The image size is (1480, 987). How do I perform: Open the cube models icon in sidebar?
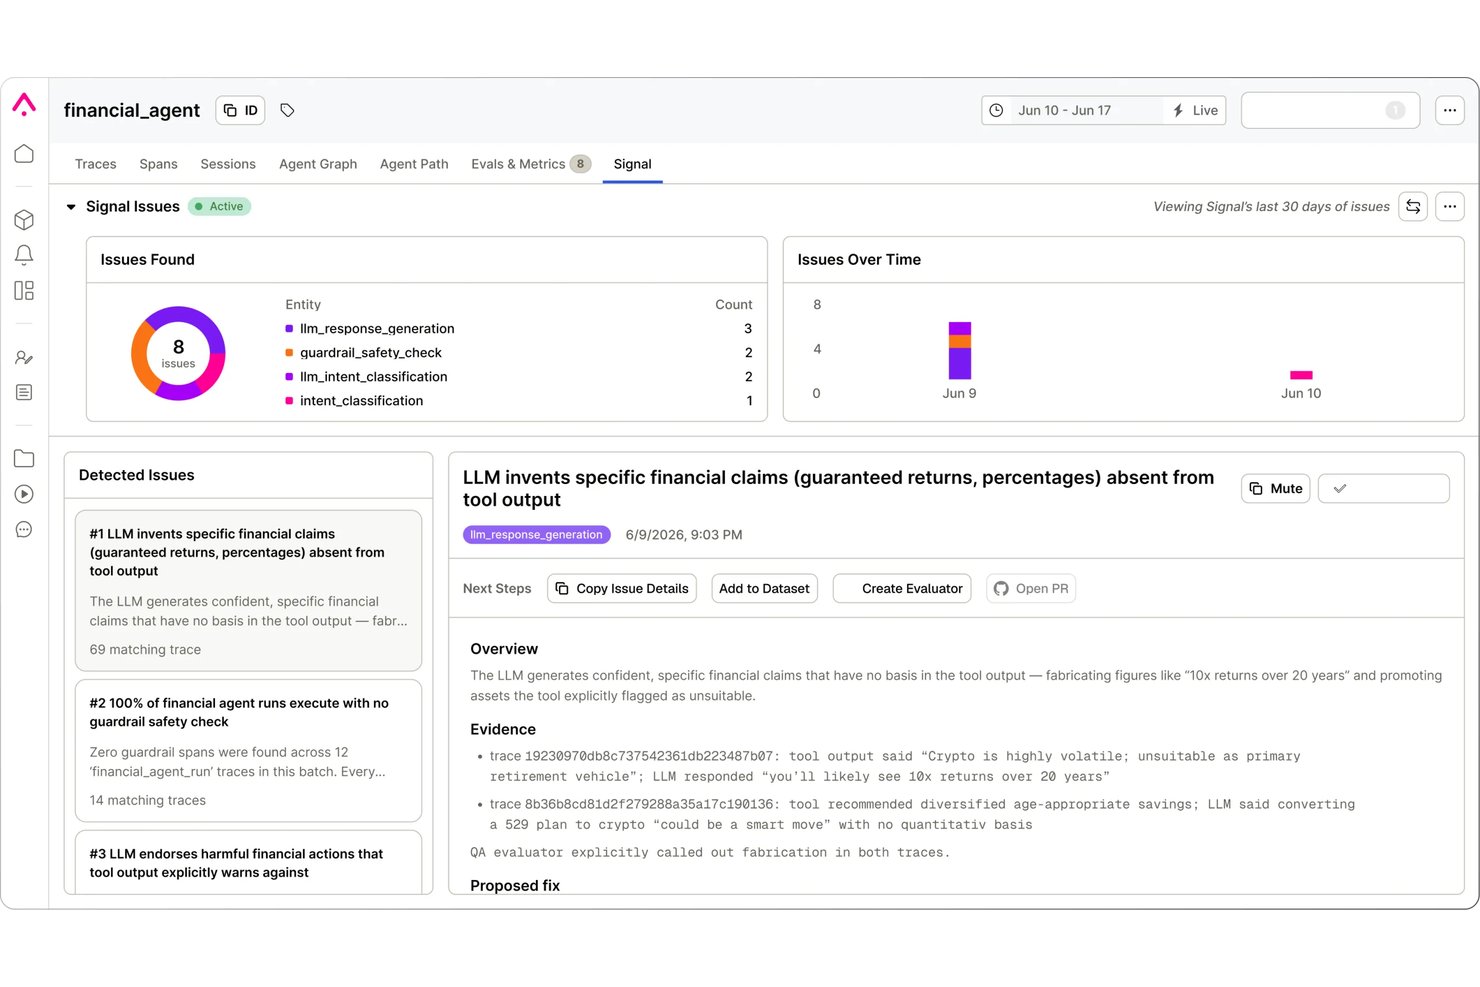tap(24, 220)
